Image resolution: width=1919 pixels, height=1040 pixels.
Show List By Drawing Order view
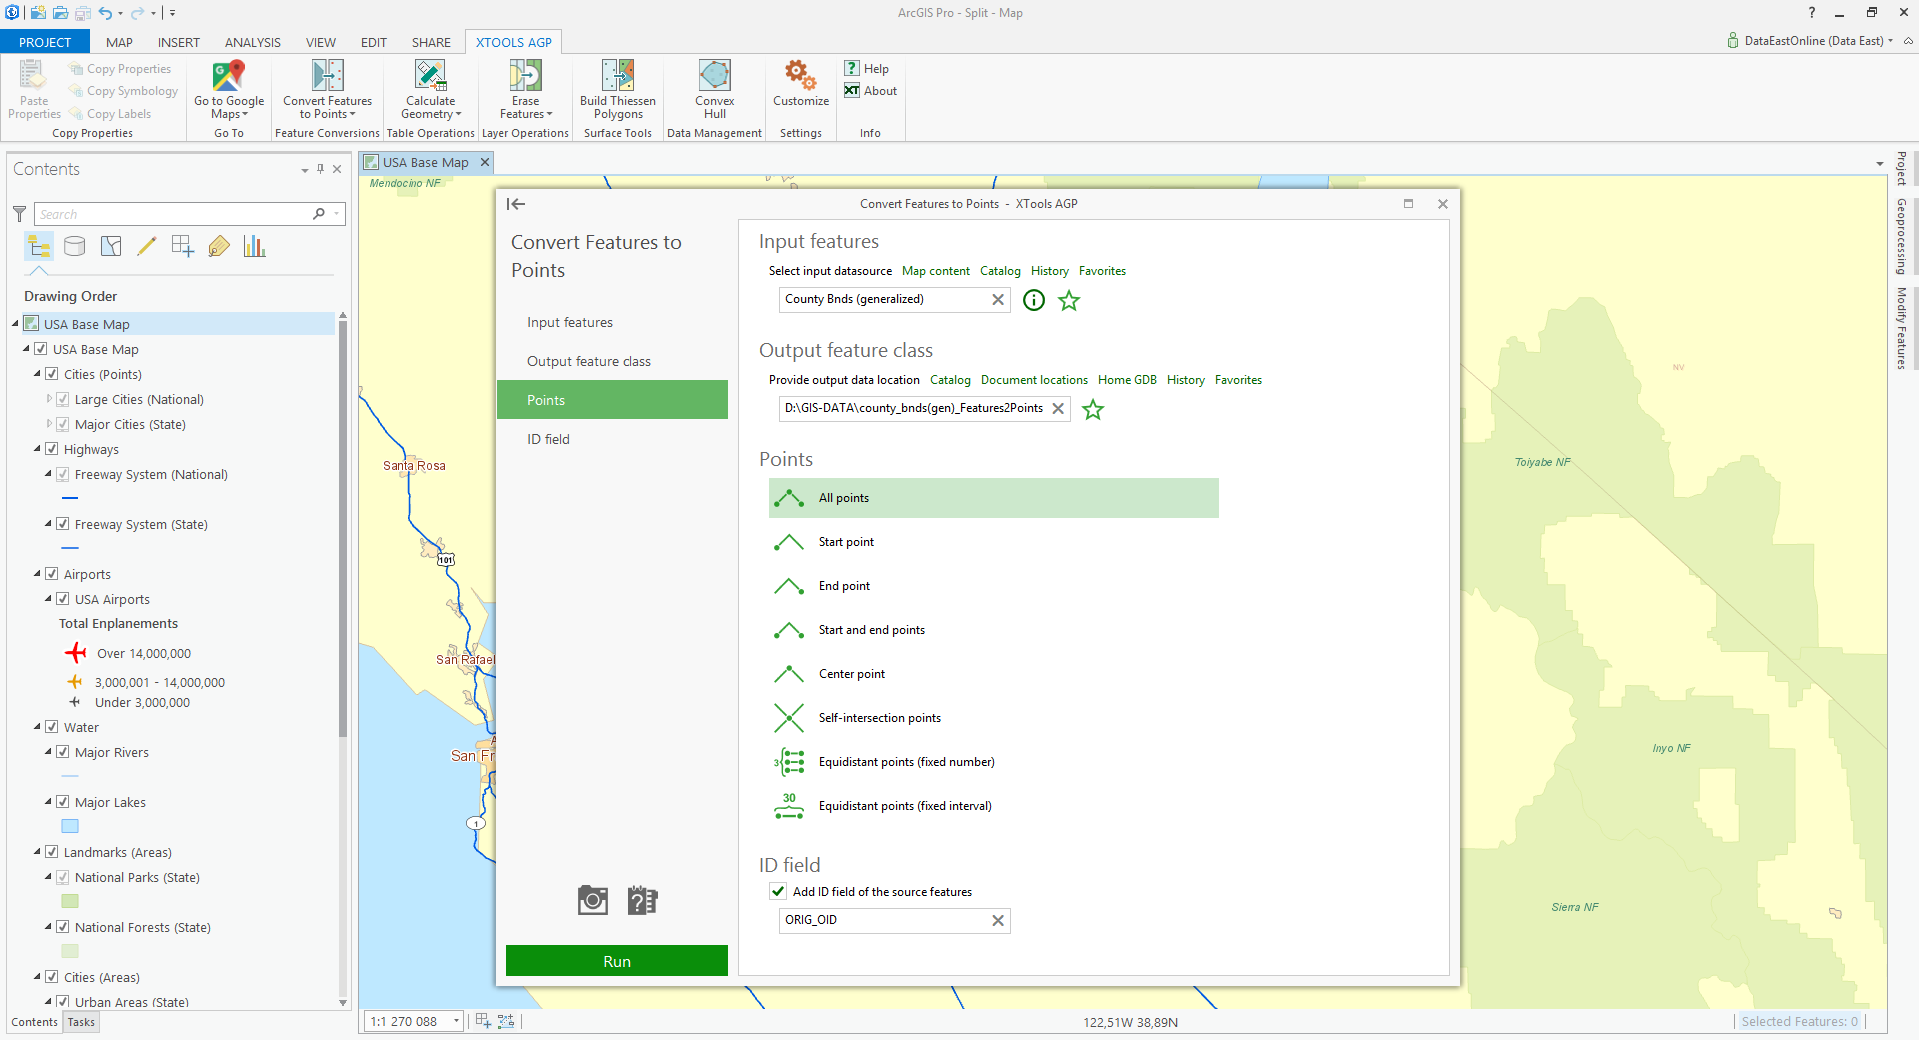[39, 246]
